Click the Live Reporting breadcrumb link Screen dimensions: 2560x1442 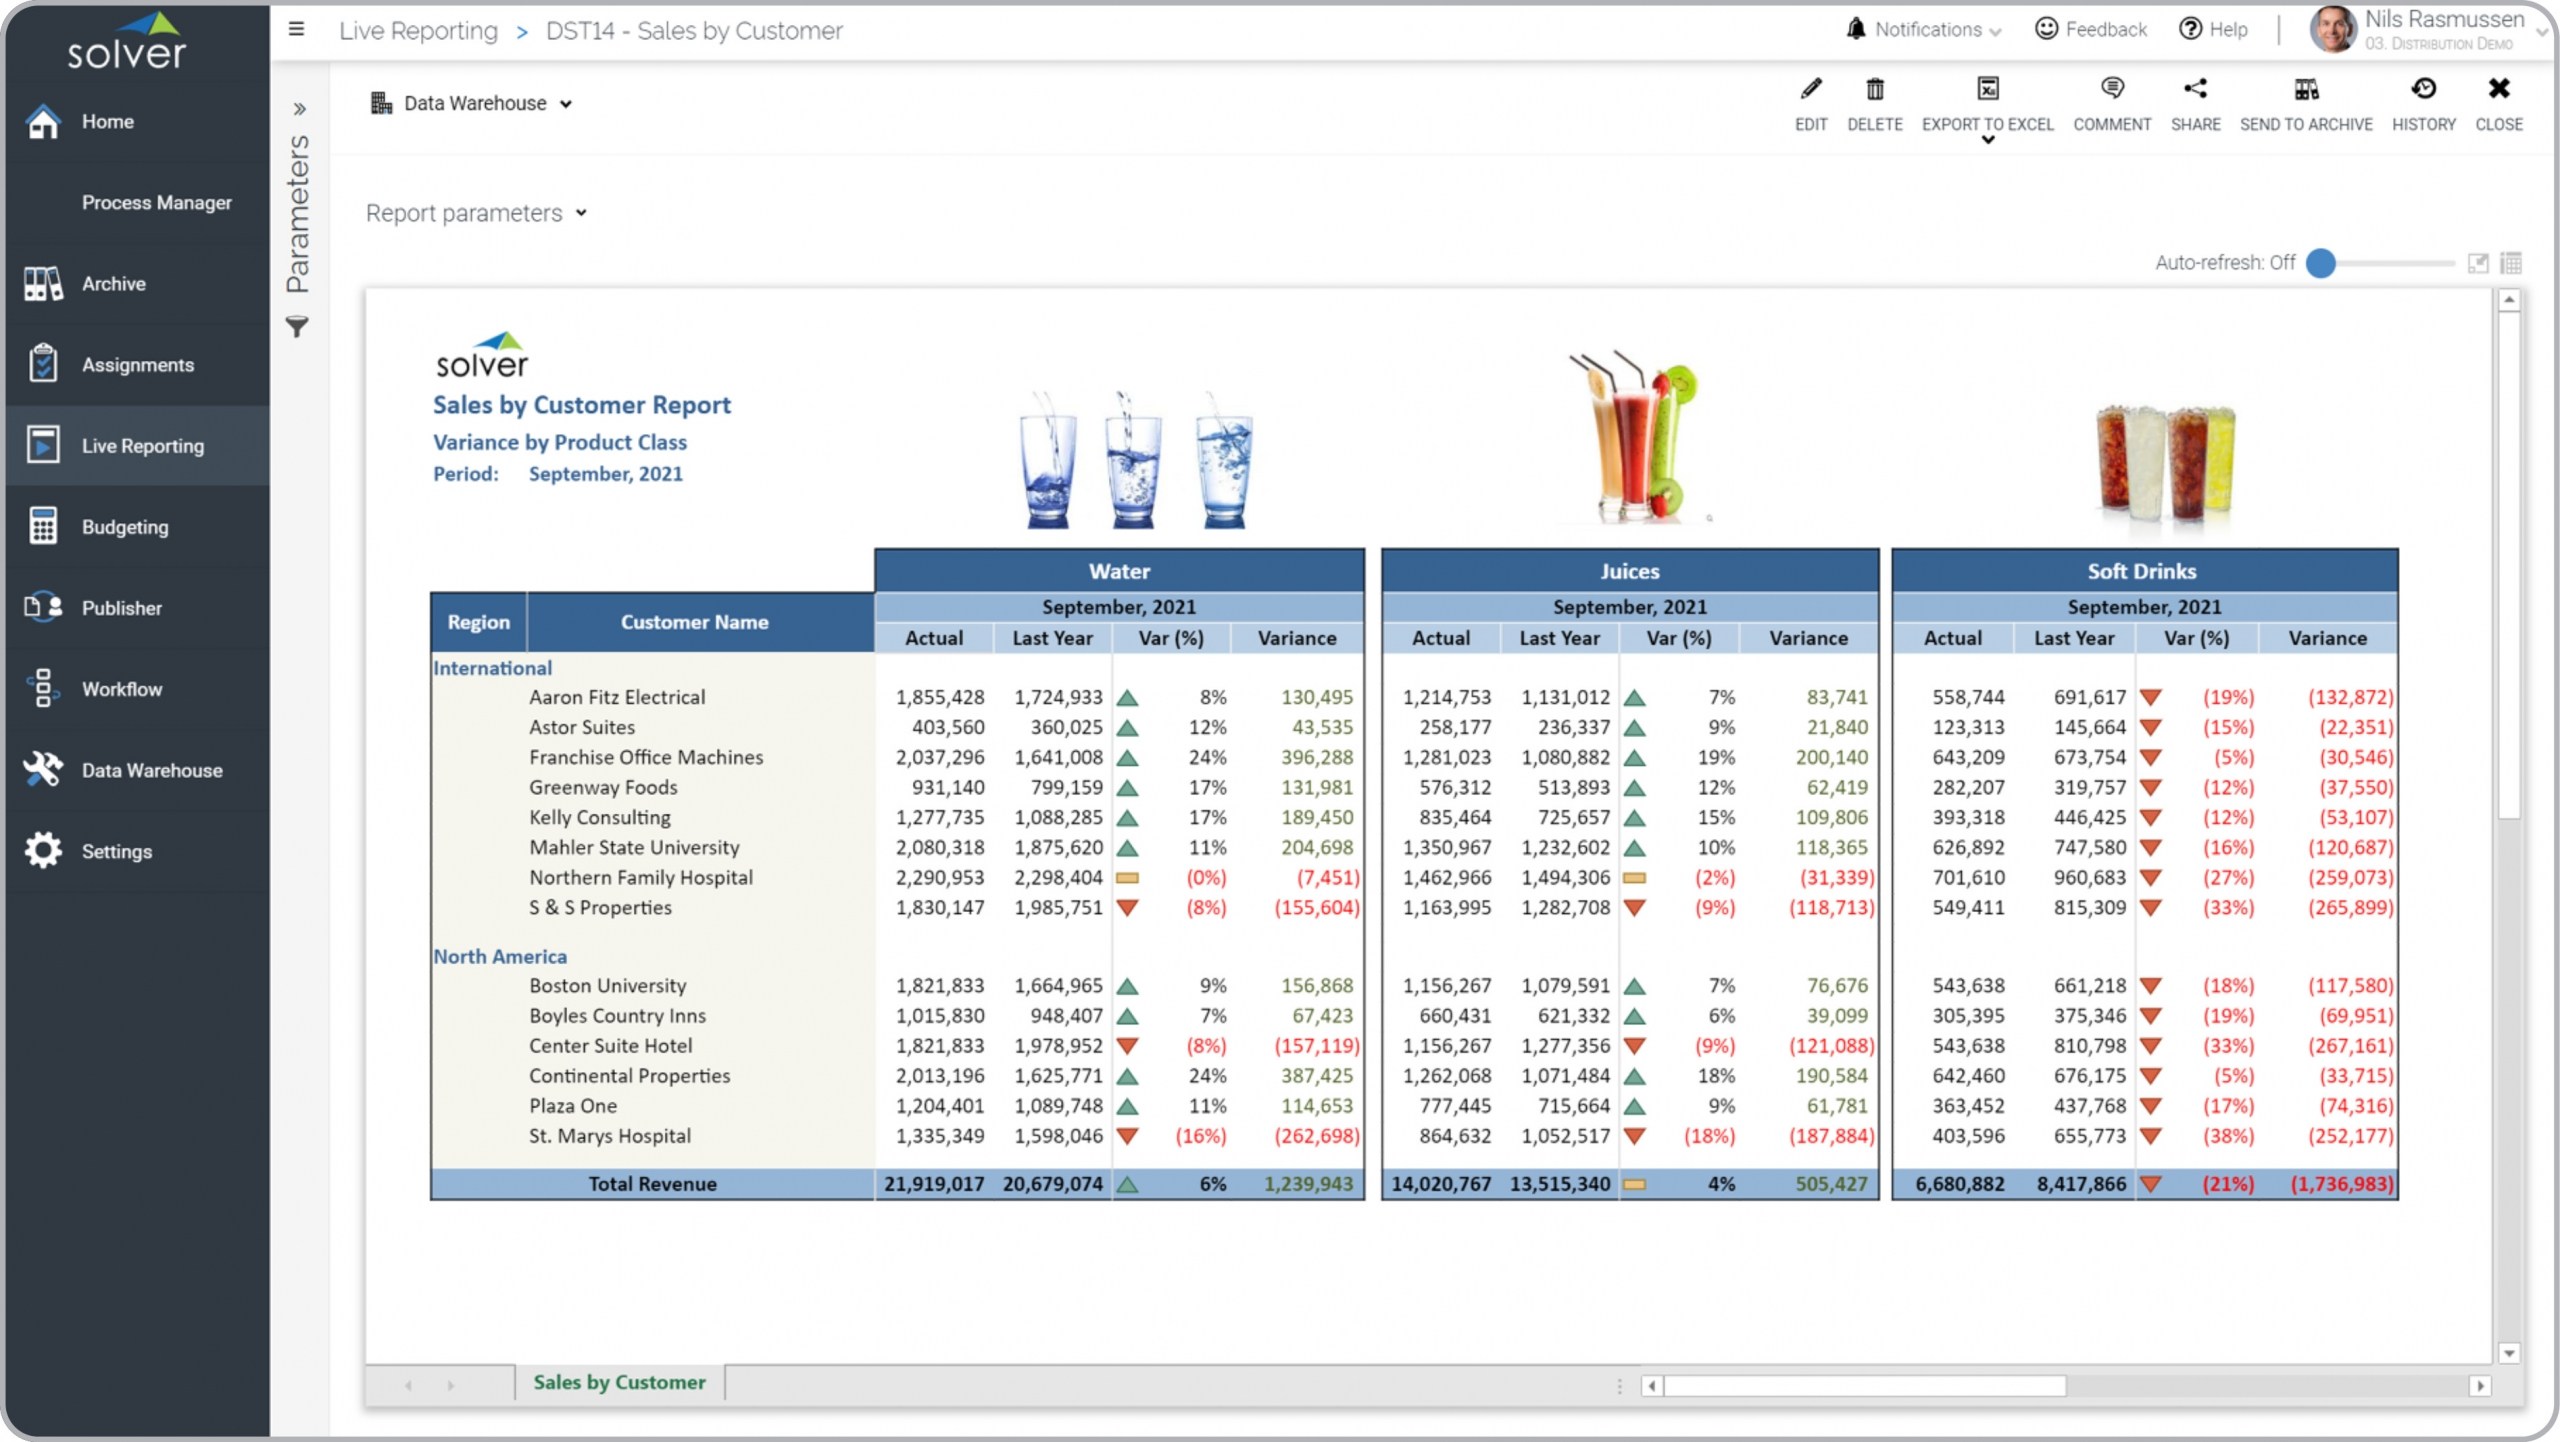pos(418,31)
